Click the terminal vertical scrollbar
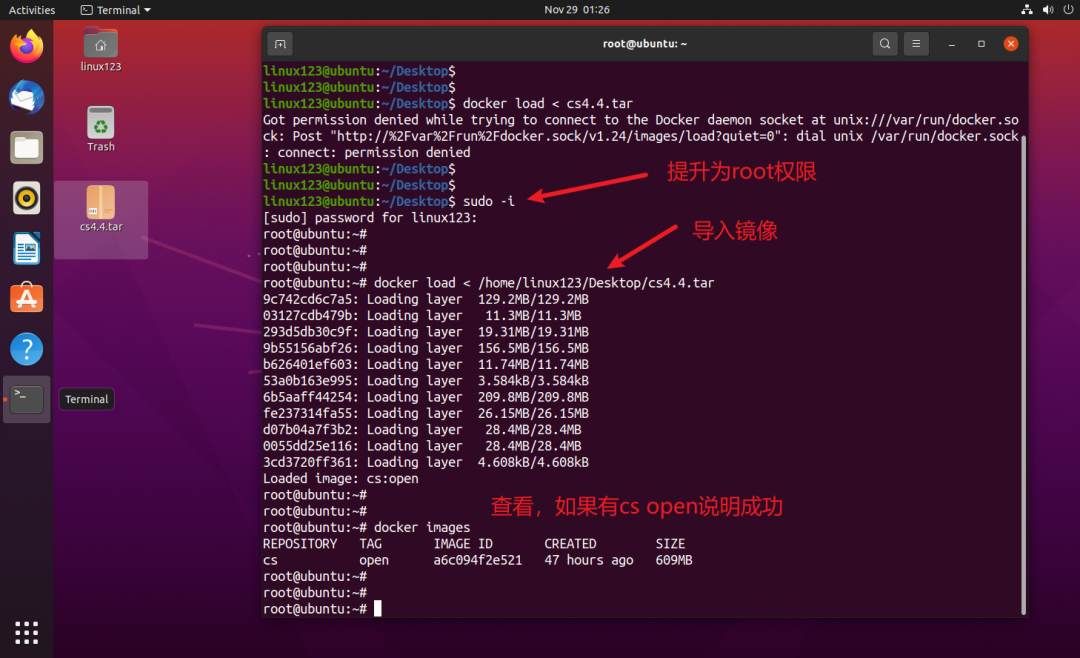Viewport: 1080px width, 658px height. pos(1024,374)
